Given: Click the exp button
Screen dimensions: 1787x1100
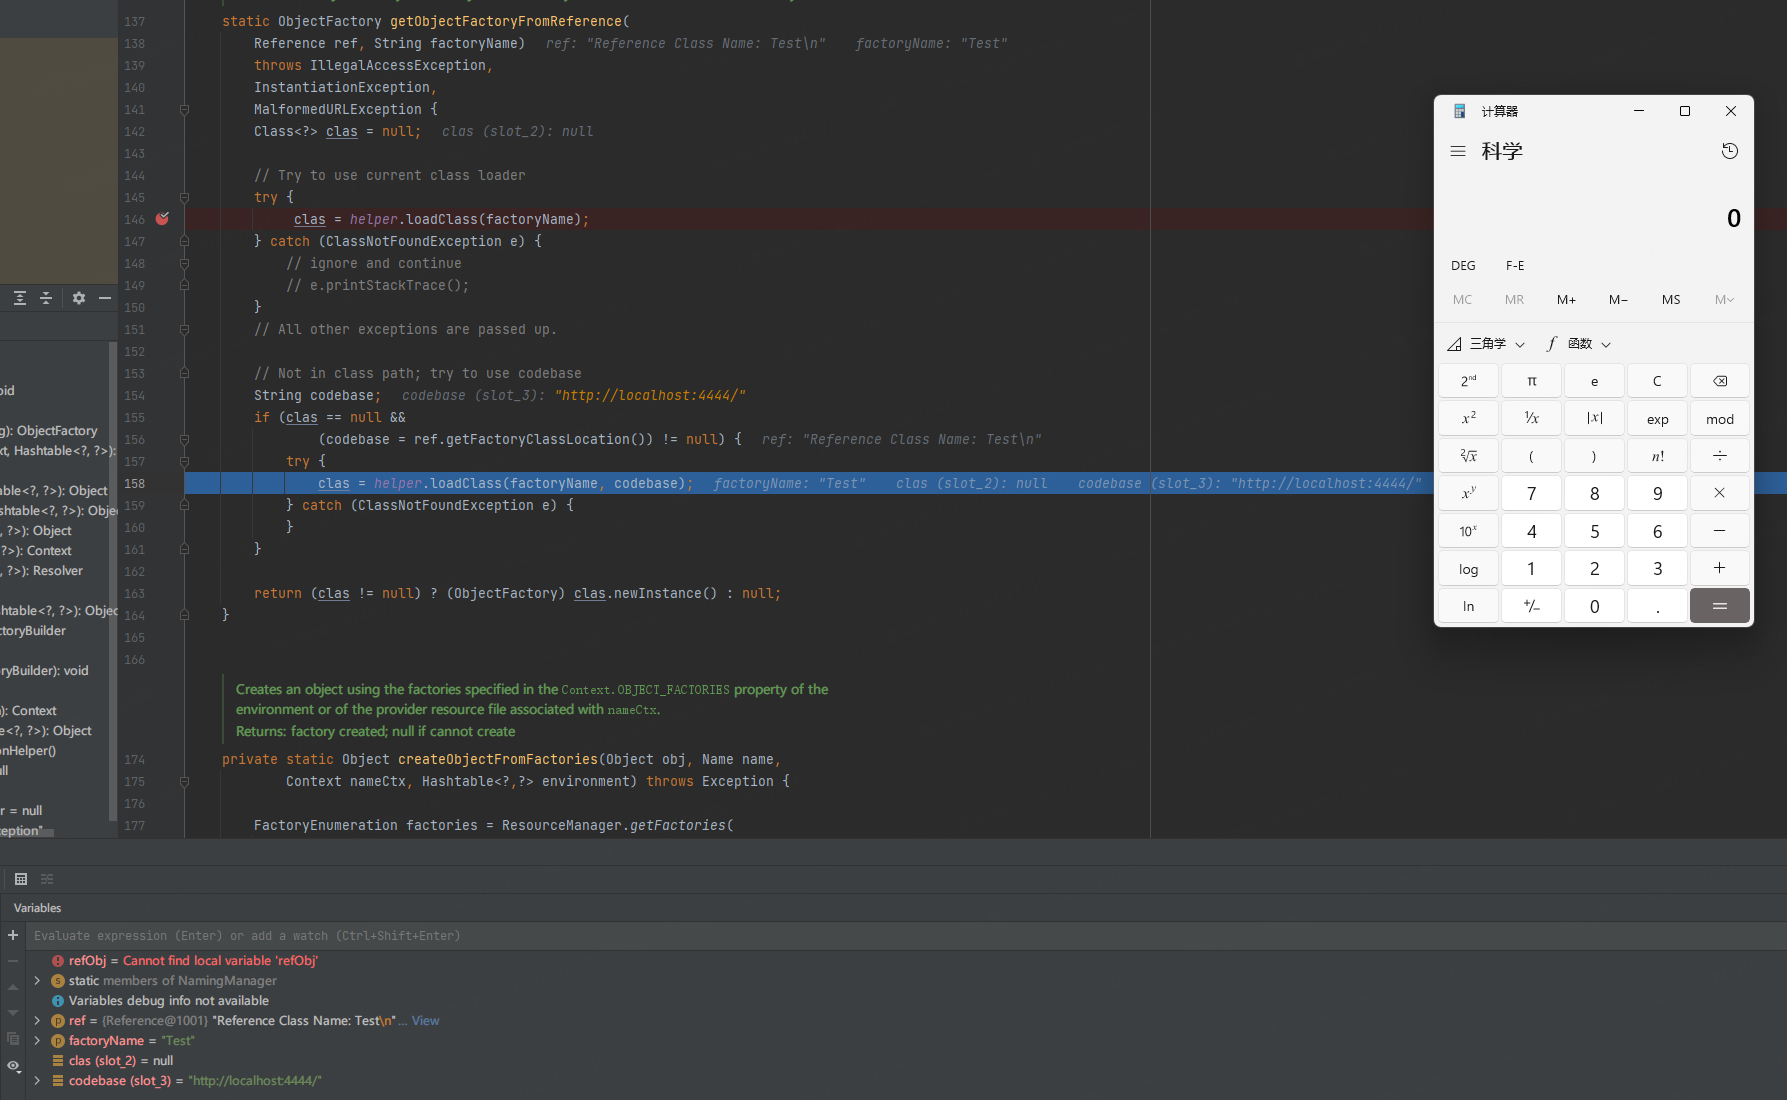Looking at the screenshot, I should 1657,418.
